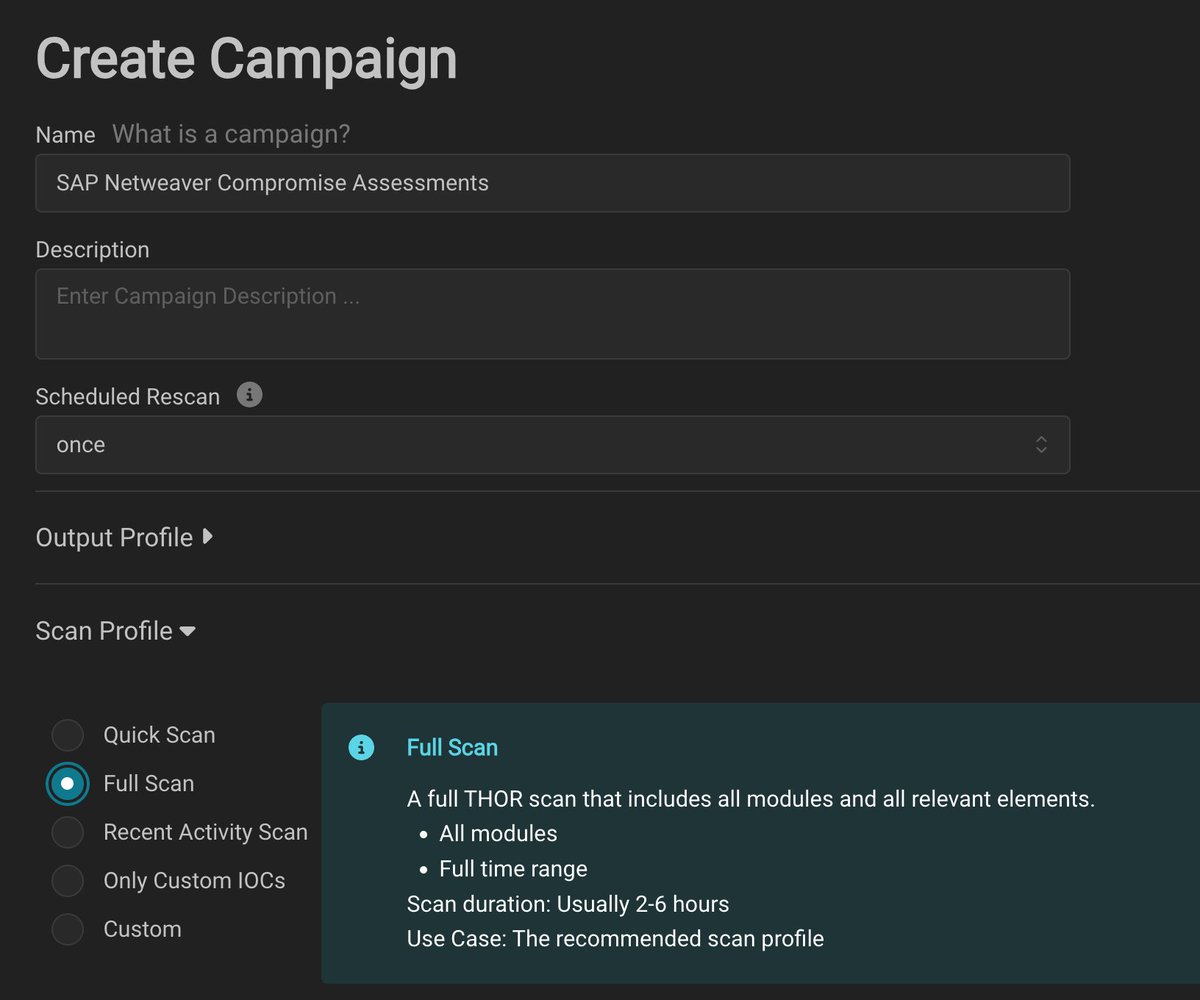Click the info icon beside Full Scan description
This screenshot has width=1200, height=1000.
pyautogui.click(x=361, y=747)
